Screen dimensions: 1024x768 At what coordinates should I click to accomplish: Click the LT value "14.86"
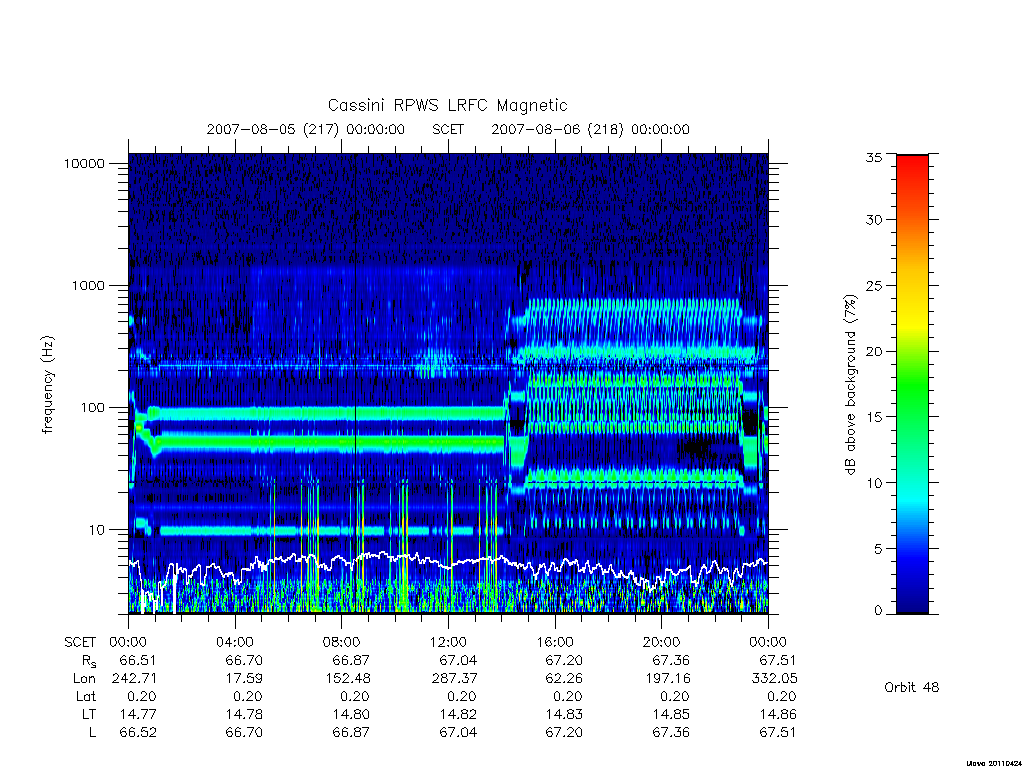[778, 714]
